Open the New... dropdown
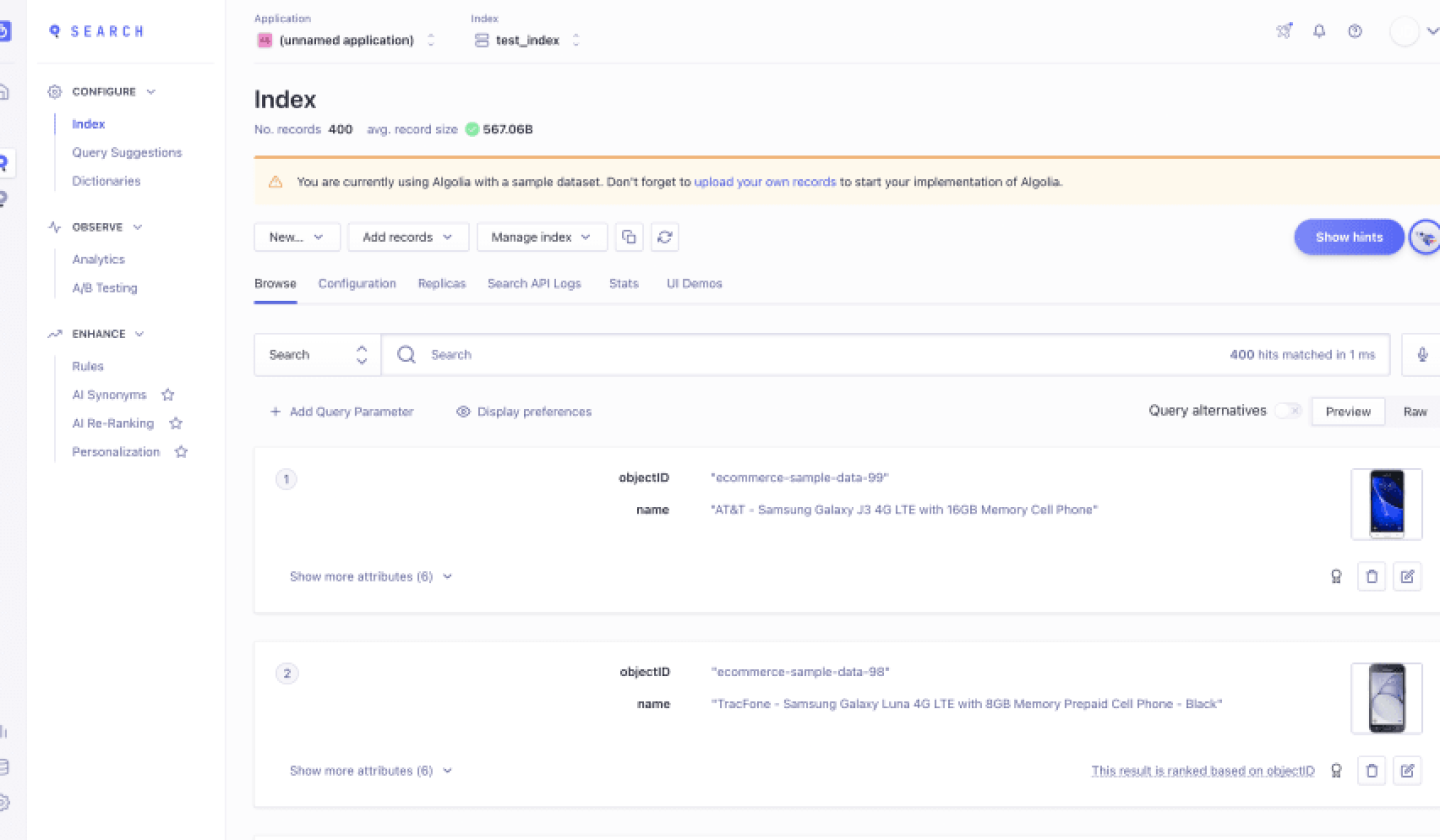The width and height of the screenshot is (1440, 840). pos(298,237)
